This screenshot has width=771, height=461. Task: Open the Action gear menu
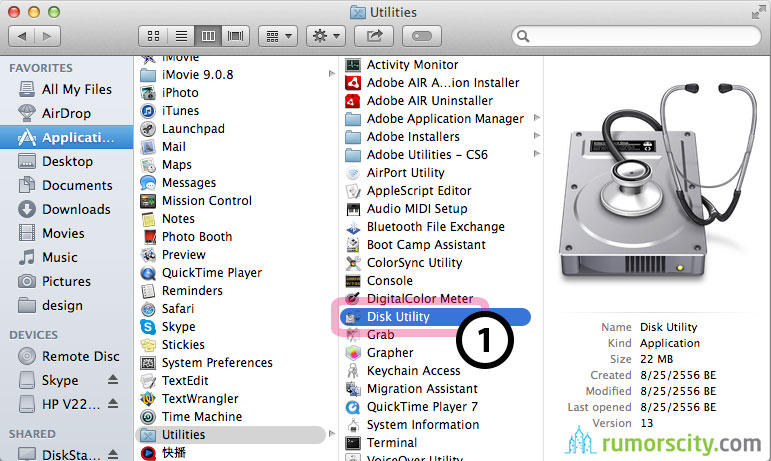click(x=326, y=36)
